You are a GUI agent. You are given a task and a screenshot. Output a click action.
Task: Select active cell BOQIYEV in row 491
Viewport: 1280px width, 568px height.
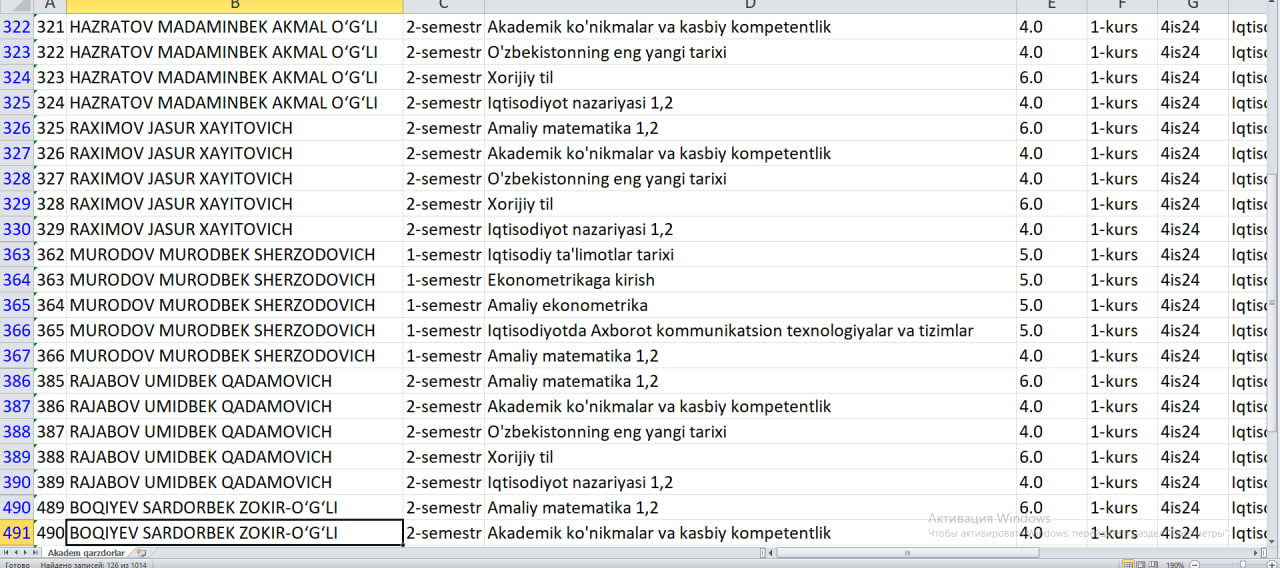pos(235,533)
